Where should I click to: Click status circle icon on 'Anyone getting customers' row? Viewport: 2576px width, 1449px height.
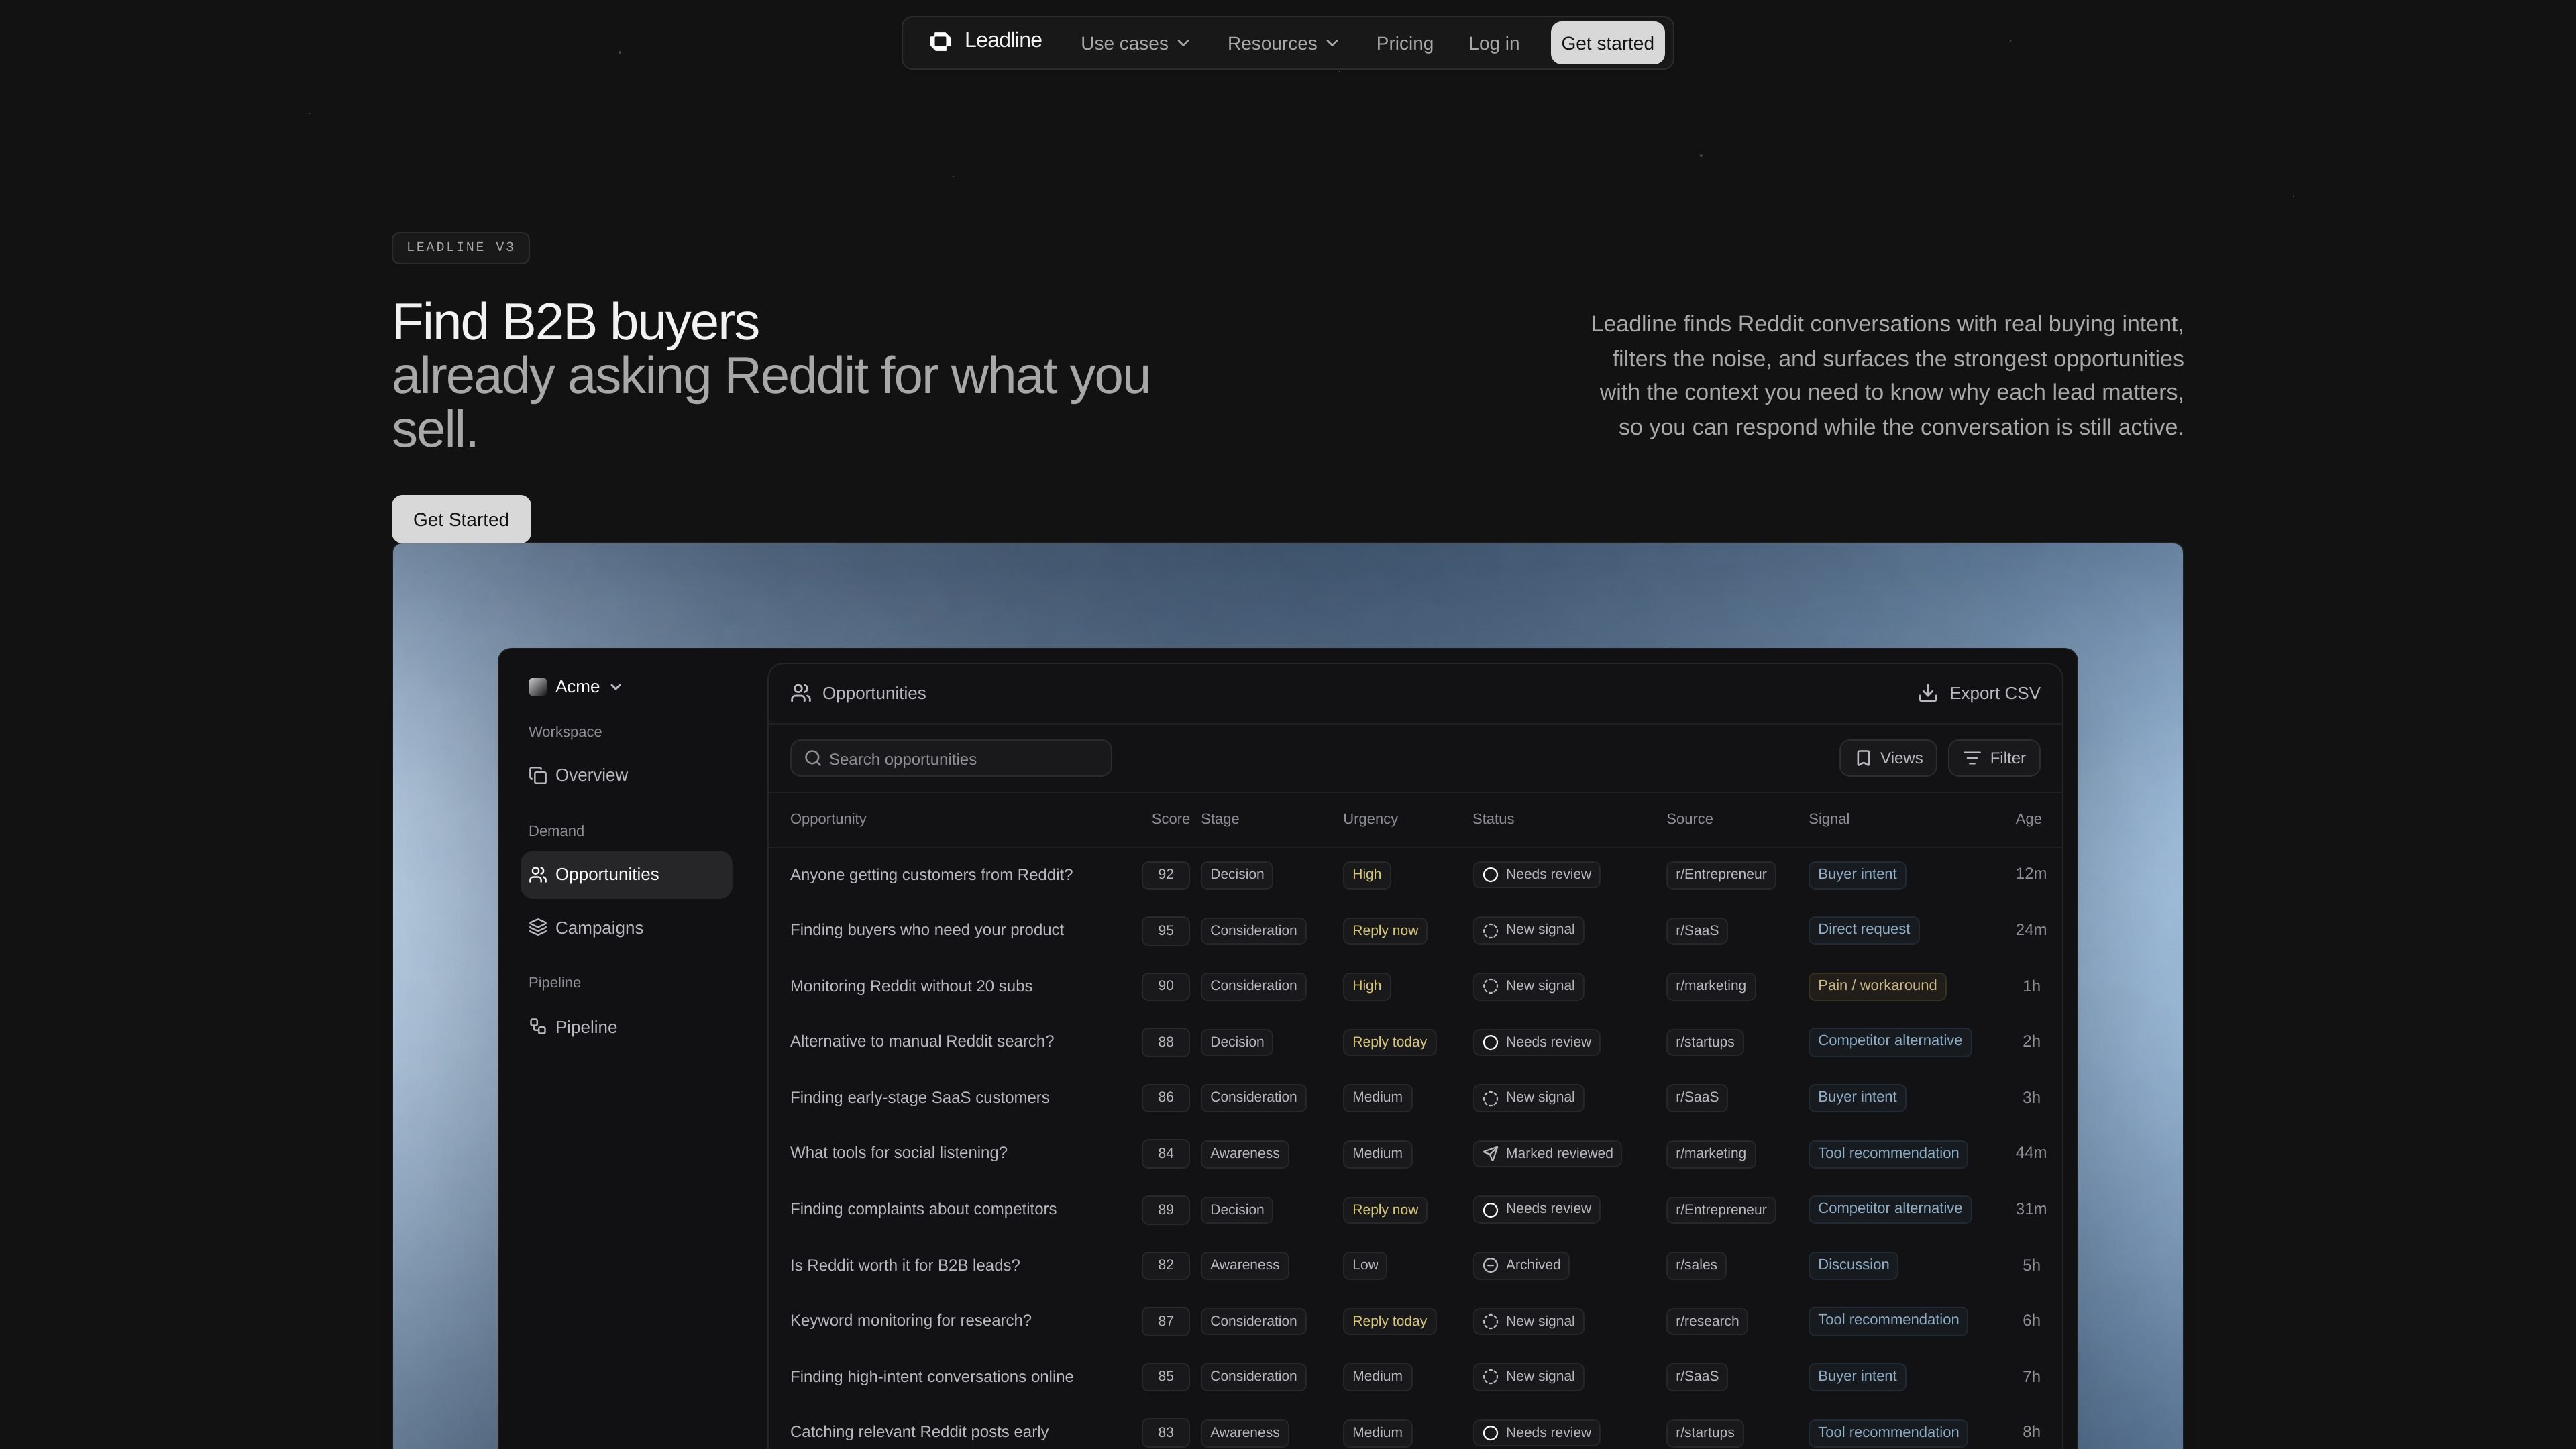[1490, 875]
